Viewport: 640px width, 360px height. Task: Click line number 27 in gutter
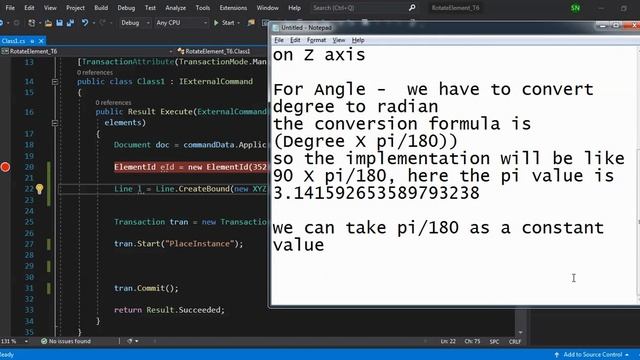(29, 244)
